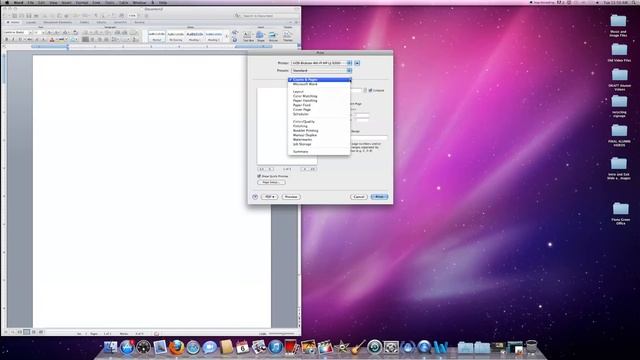Choose Booklet Printing option
The width and height of the screenshot is (640, 360).
[x=319, y=131]
